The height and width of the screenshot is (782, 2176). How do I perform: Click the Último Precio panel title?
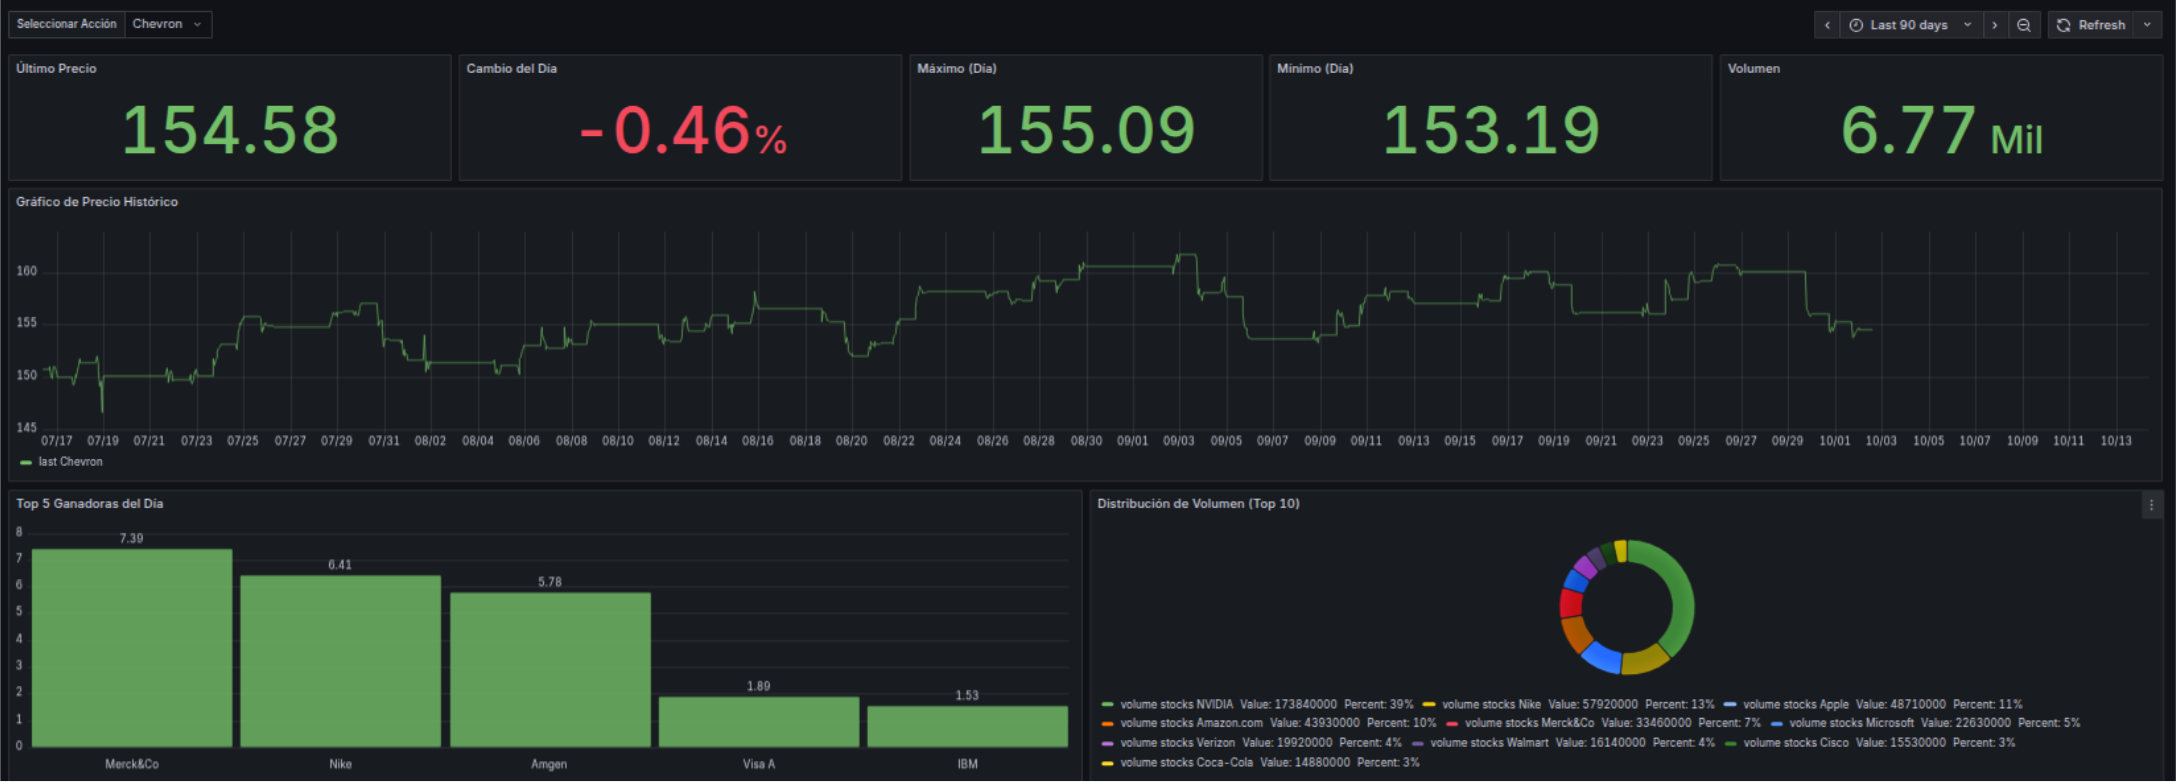pyautogui.click(x=56, y=69)
